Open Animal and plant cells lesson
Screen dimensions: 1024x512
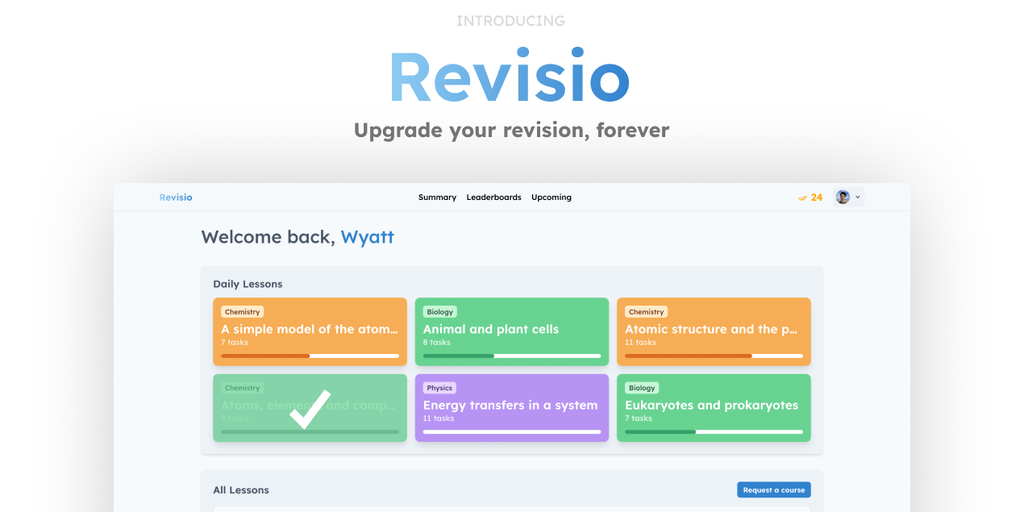(511, 332)
